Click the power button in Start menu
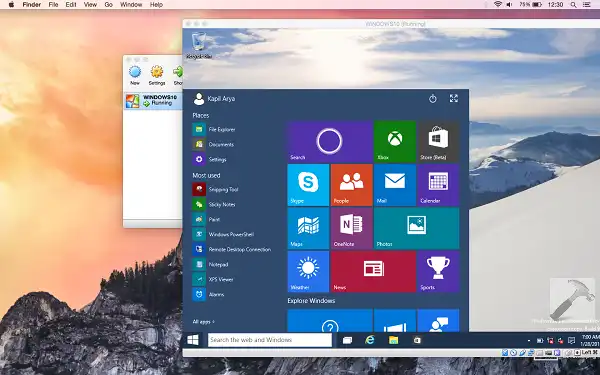Screen dimensions: 600x375 click(433, 99)
